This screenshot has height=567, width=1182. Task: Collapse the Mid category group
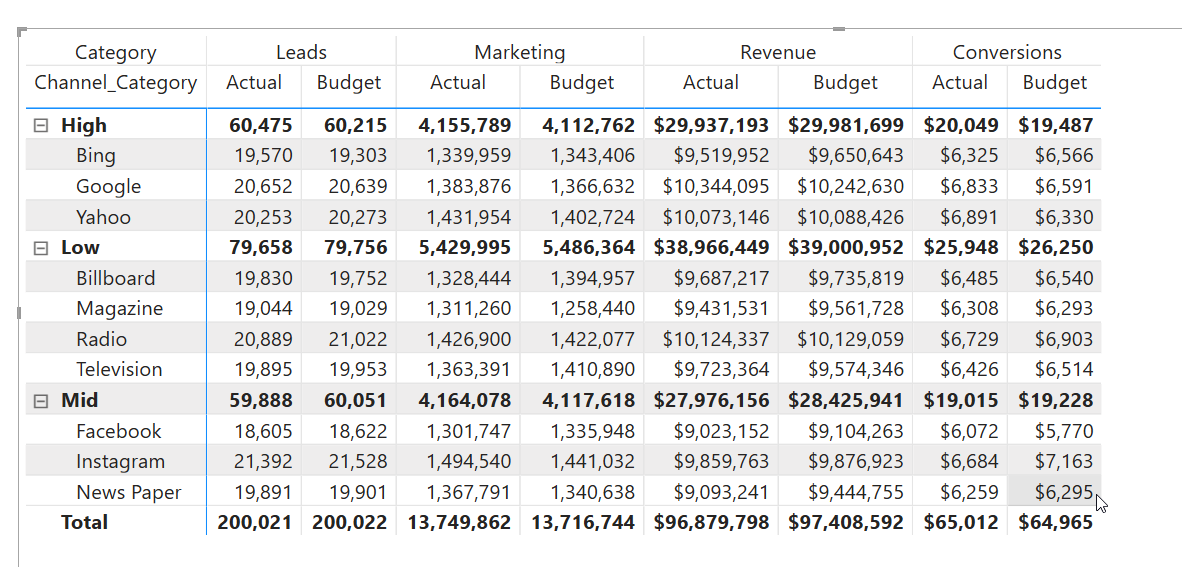point(41,401)
